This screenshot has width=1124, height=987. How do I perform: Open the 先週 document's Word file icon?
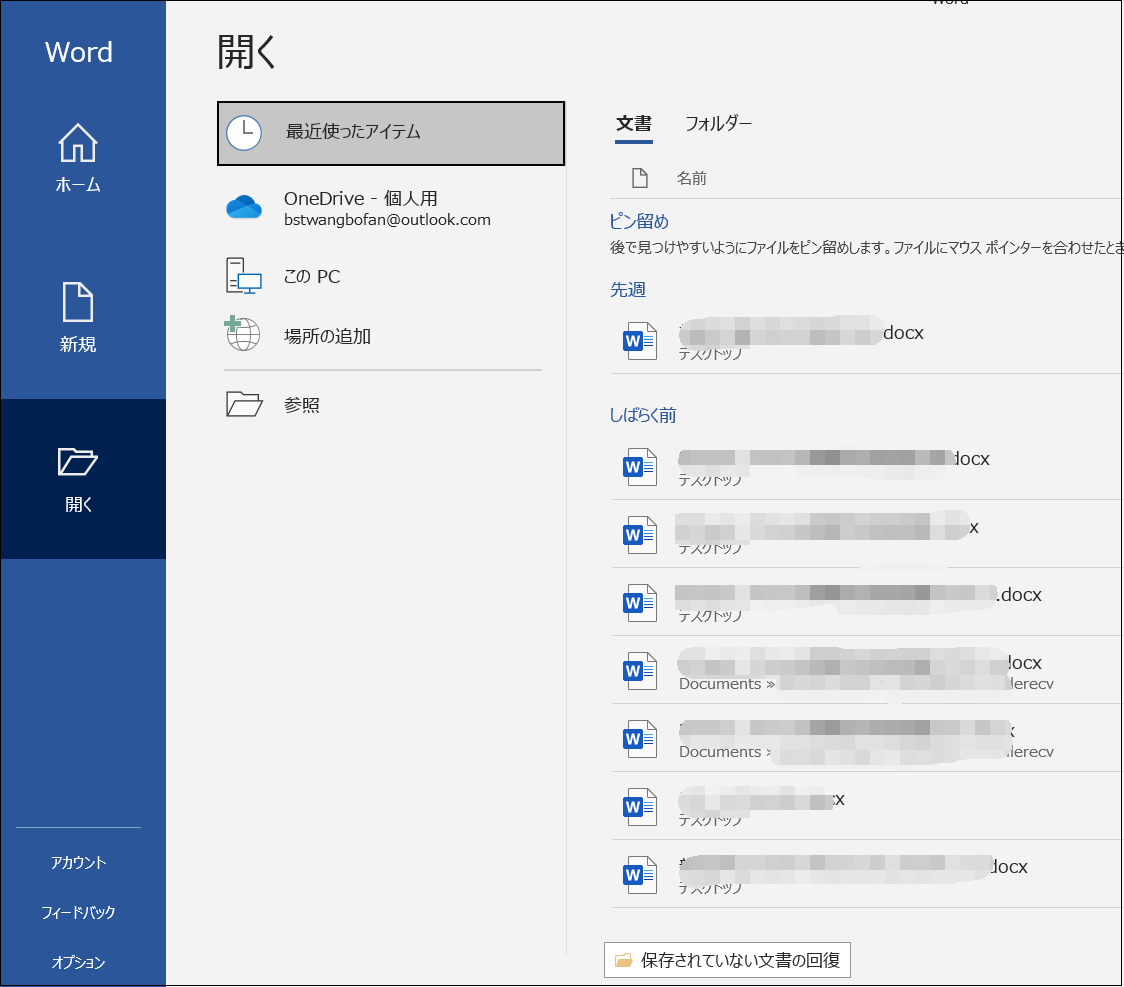click(640, 341)
